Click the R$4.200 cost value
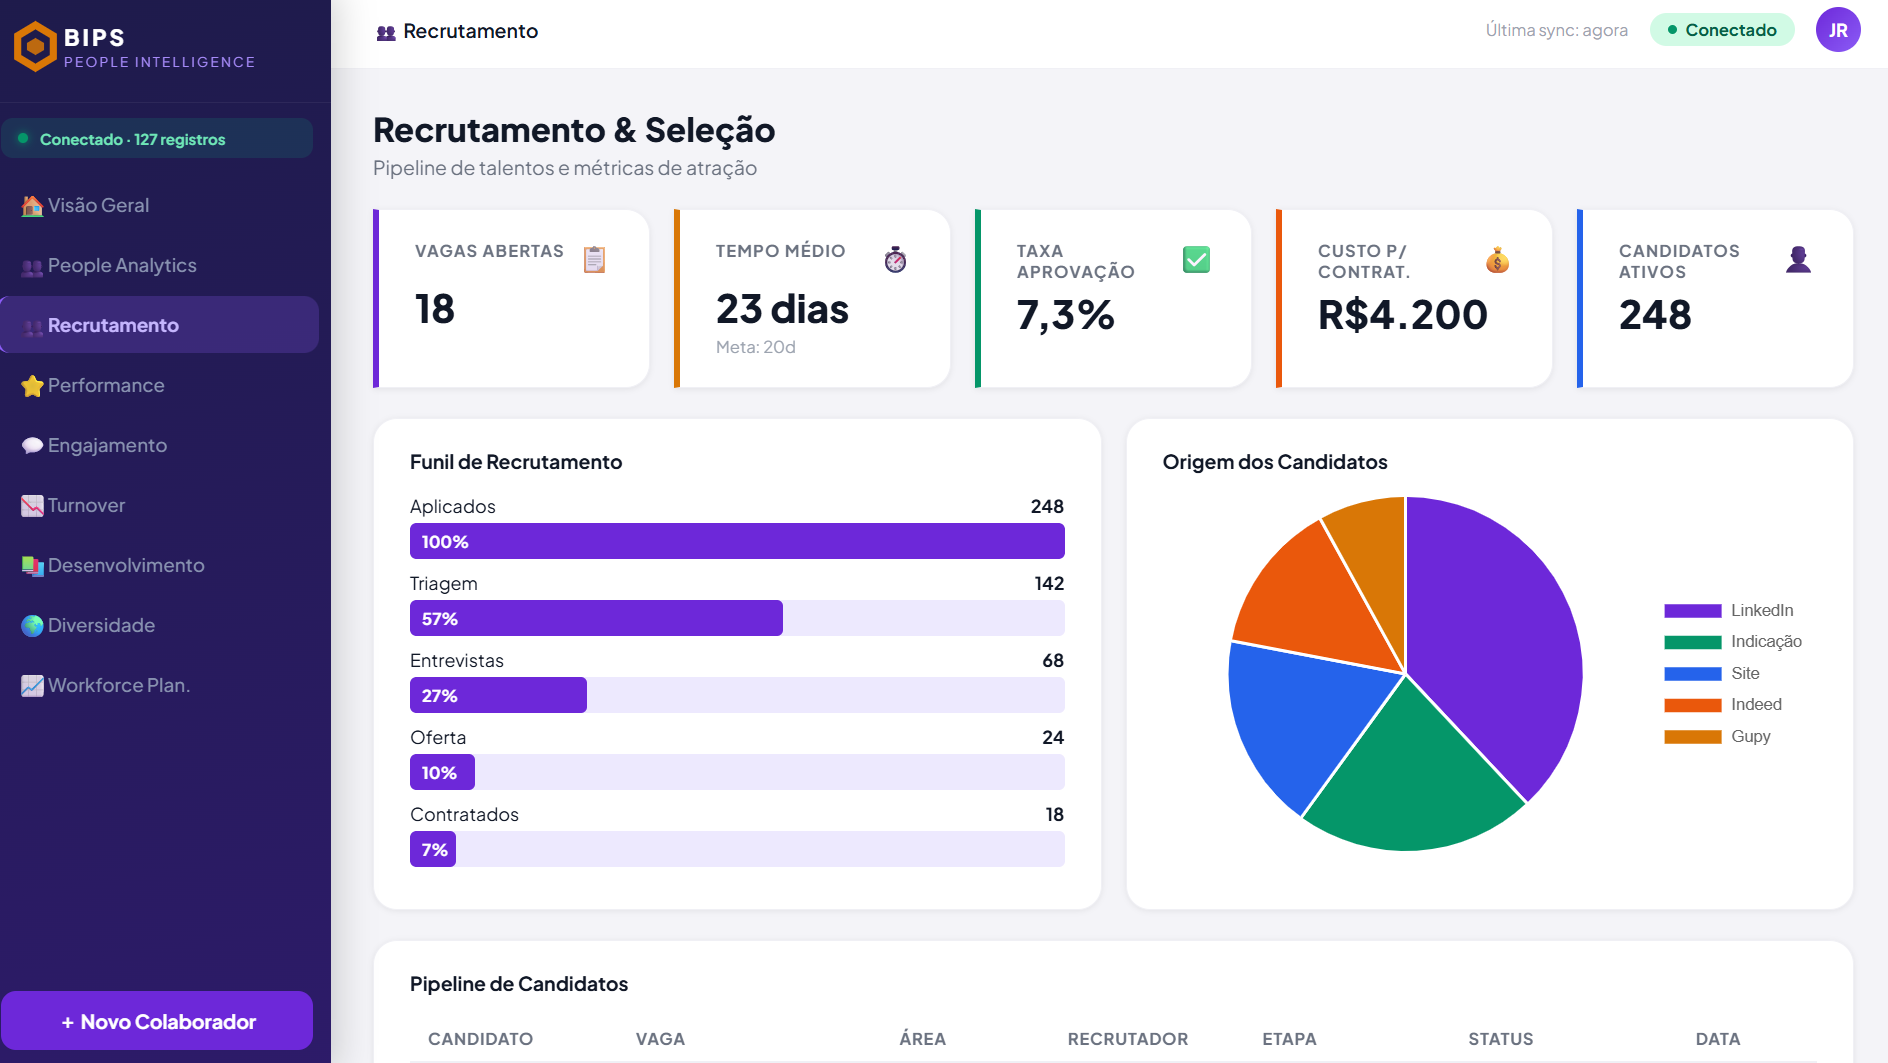This screenshot has height=1063, width=1888. (1403, 315)
